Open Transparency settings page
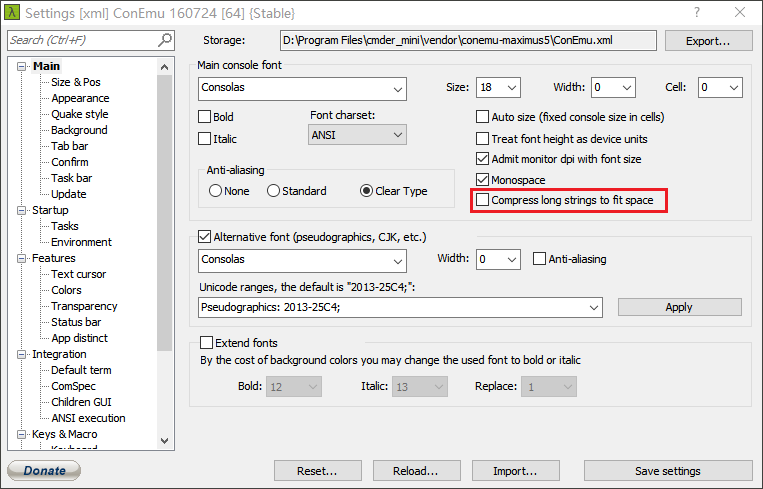Screen dimensions: 763x489 pos(84,306)
